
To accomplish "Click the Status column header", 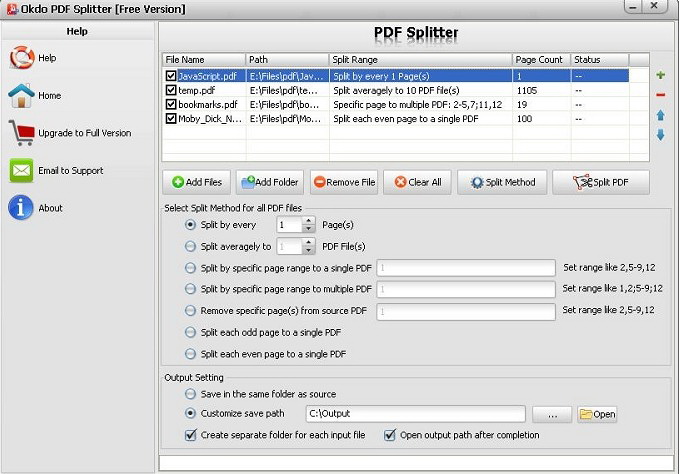I will tap(599, 60).
